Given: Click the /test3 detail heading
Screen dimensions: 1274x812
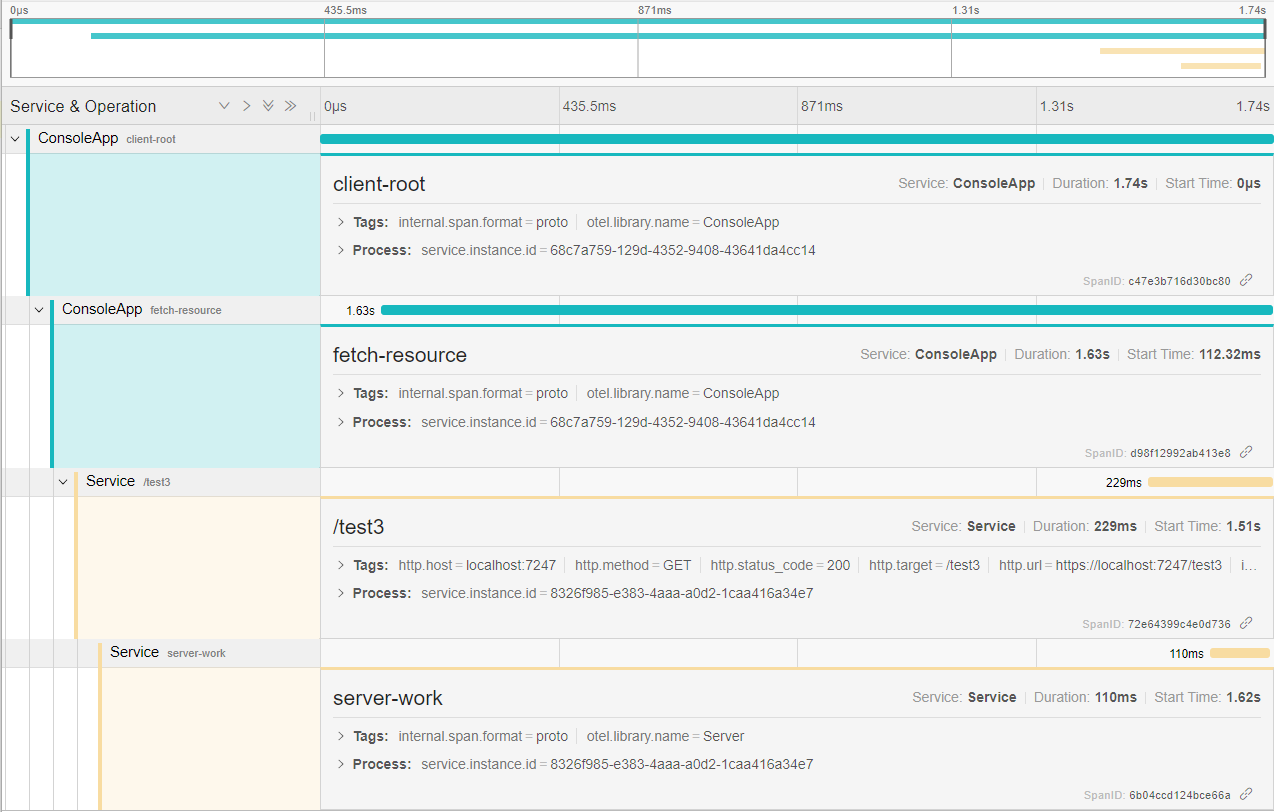Looking at the screenshot, I should 359,527.
